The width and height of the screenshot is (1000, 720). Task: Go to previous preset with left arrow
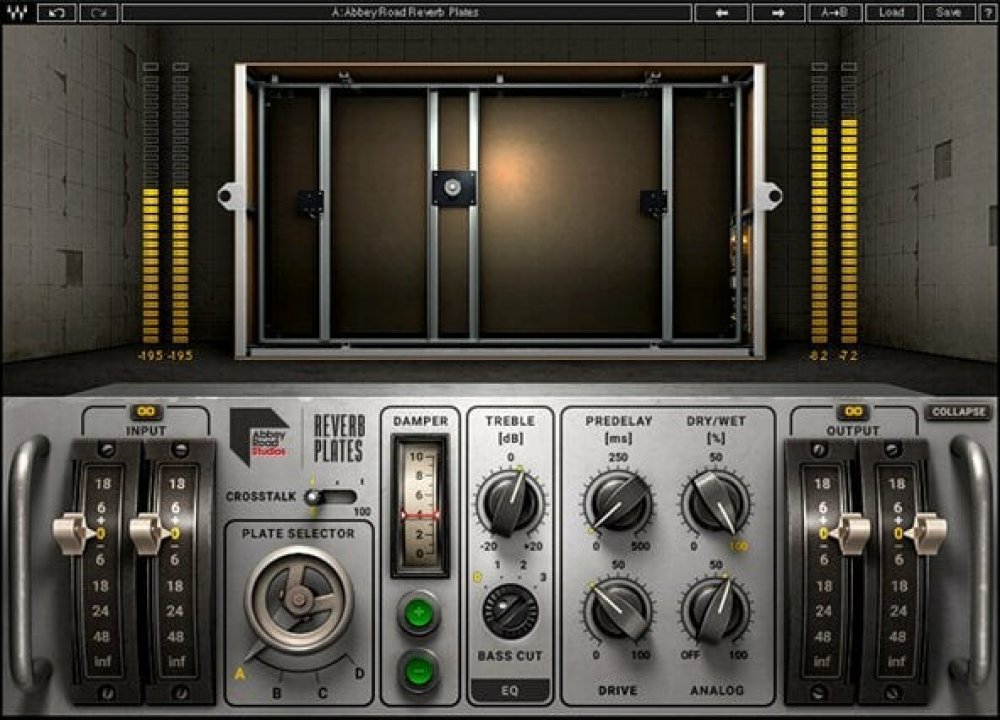720,12
